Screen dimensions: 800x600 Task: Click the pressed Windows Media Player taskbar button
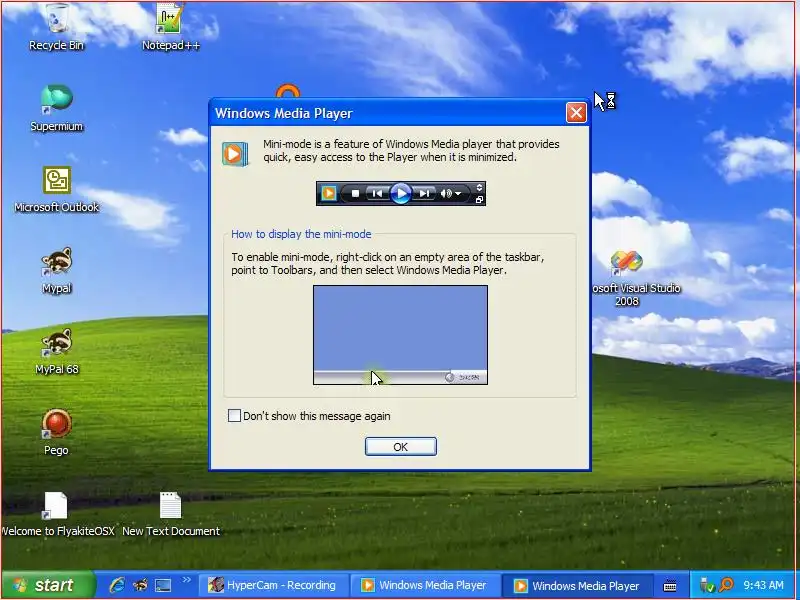pyautogui.click(x=578, y=585)
